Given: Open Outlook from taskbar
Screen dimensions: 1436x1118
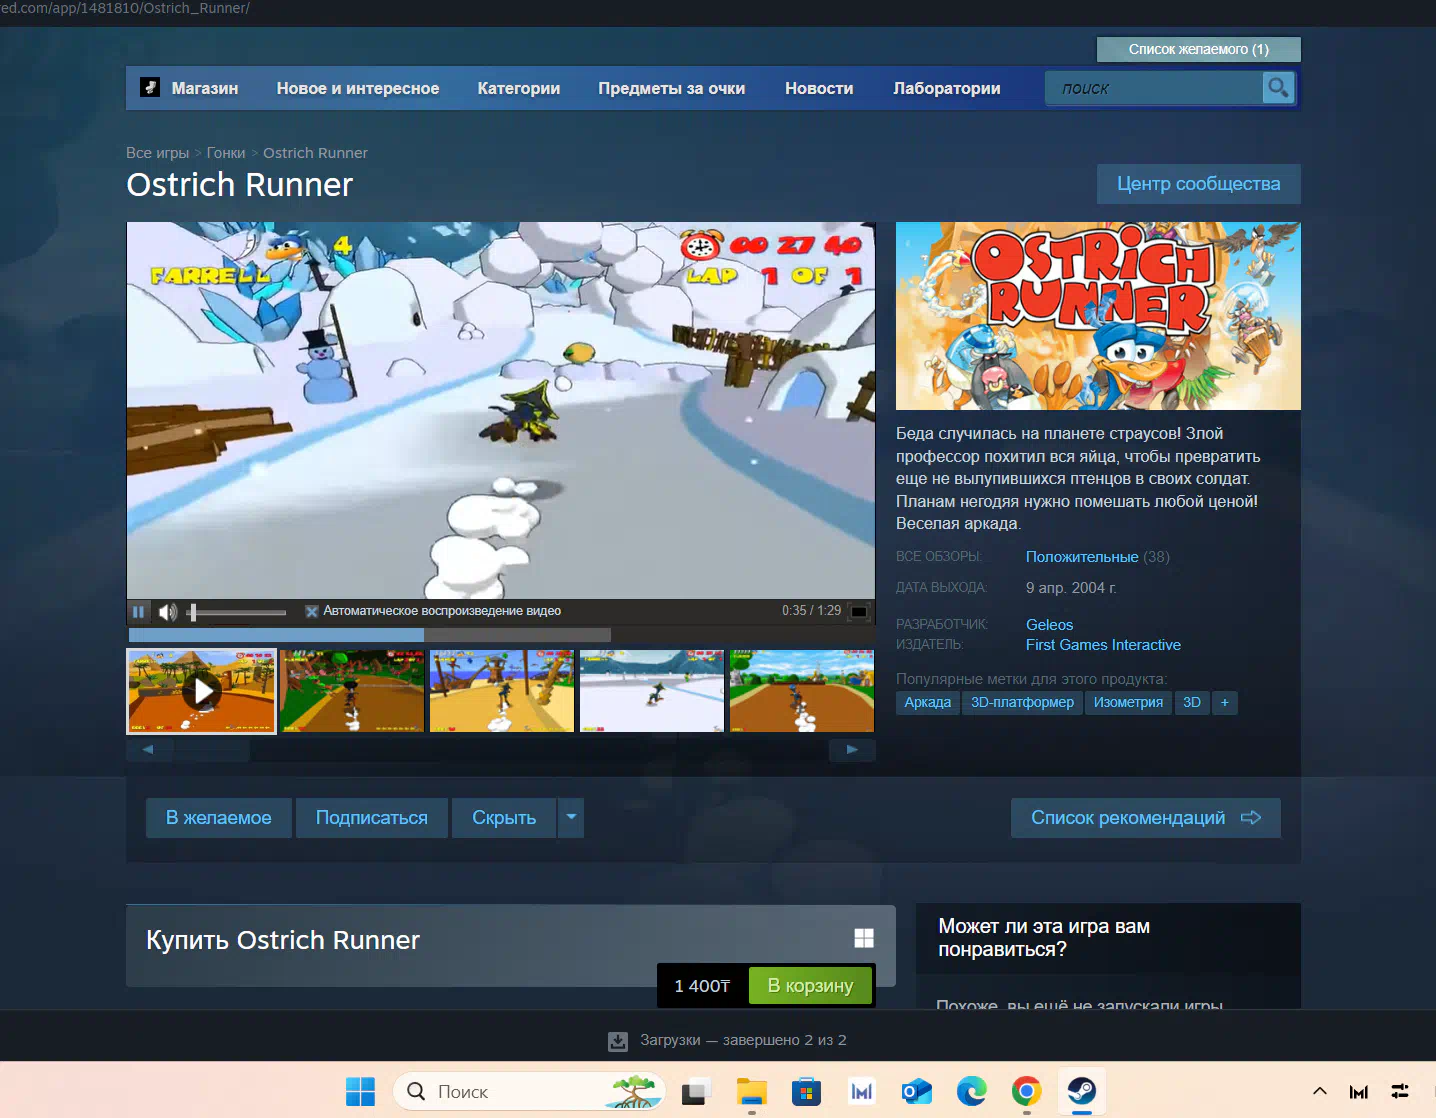Looking at the screenshot, I should click(x=916, y=1092).
